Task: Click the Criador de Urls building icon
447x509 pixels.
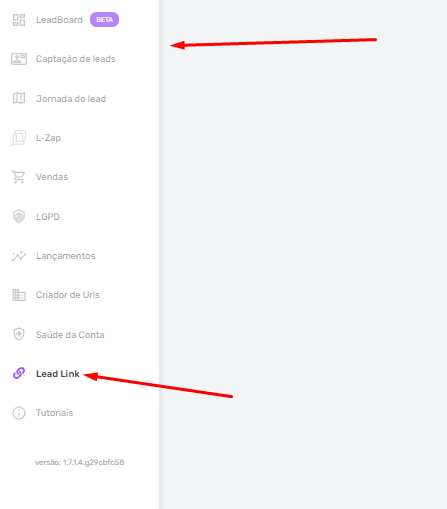Action: coord(19,295)
